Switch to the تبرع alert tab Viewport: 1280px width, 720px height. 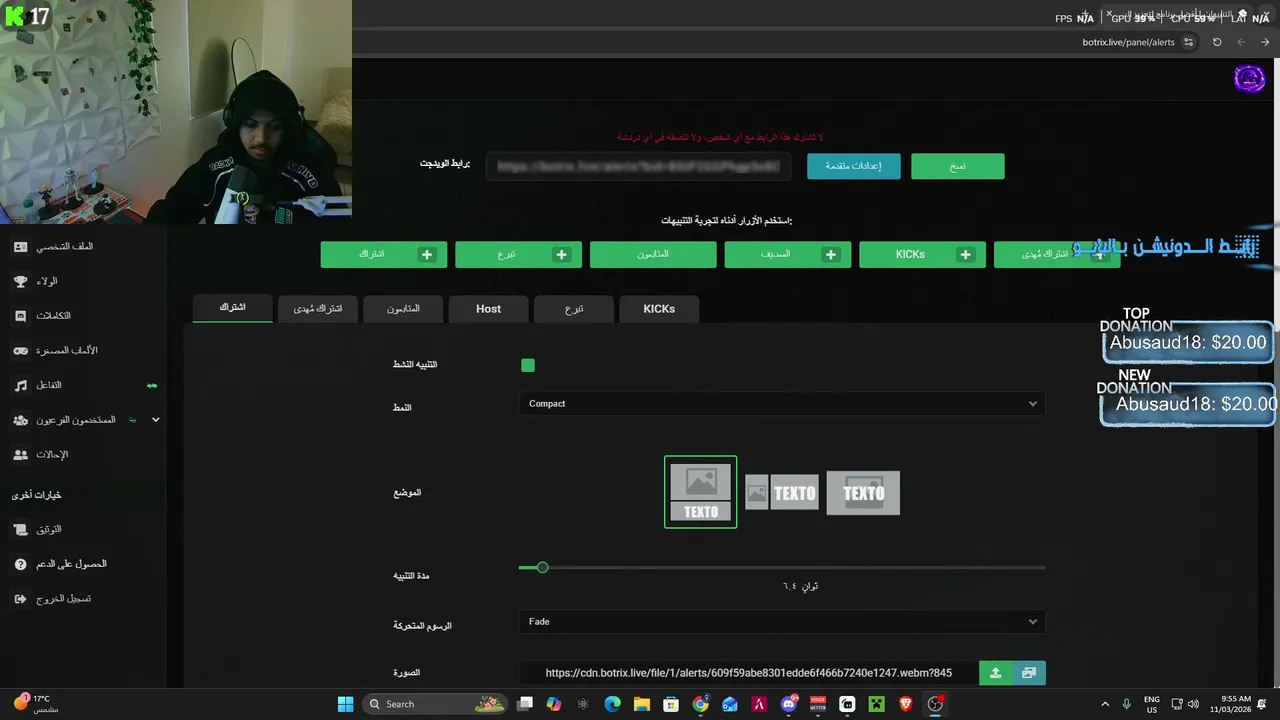[574, 309]
